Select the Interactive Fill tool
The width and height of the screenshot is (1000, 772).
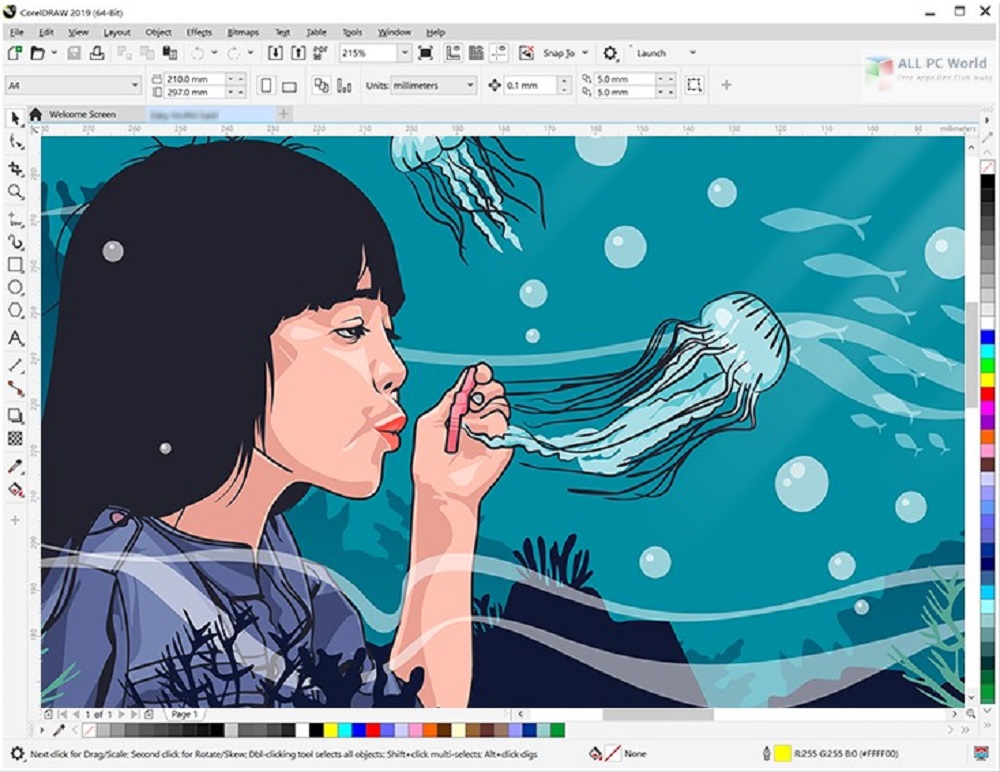click(x=15, y=489)
